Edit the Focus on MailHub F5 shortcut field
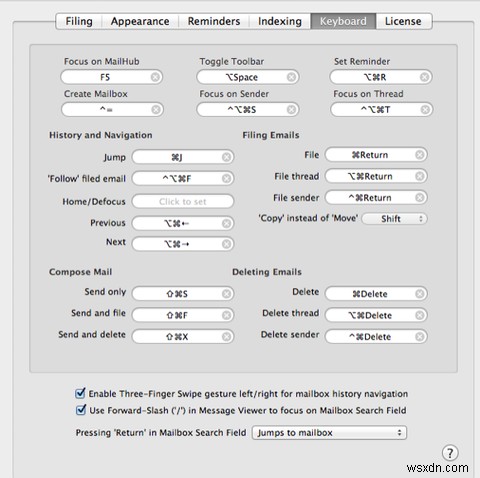Viewport: 480px width, 478px height. [x=111, y=77]
